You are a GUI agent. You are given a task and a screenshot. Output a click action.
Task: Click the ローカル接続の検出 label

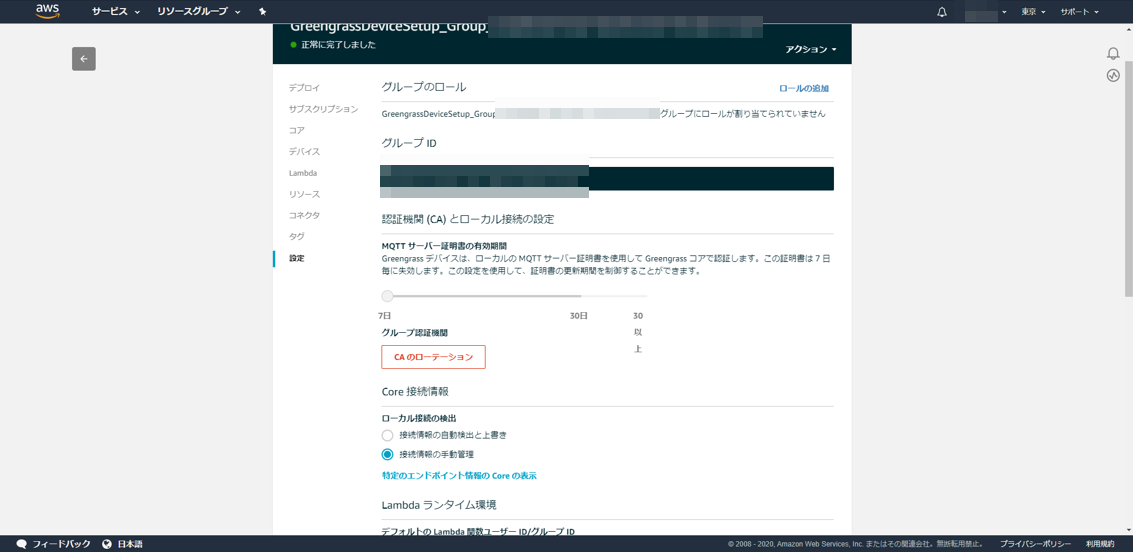419,418
